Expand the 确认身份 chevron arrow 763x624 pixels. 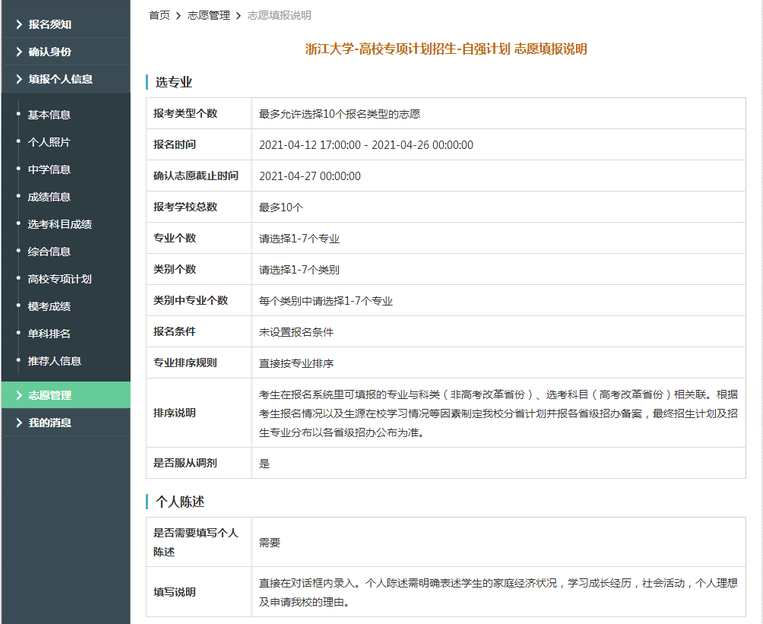tap(19, 52)
